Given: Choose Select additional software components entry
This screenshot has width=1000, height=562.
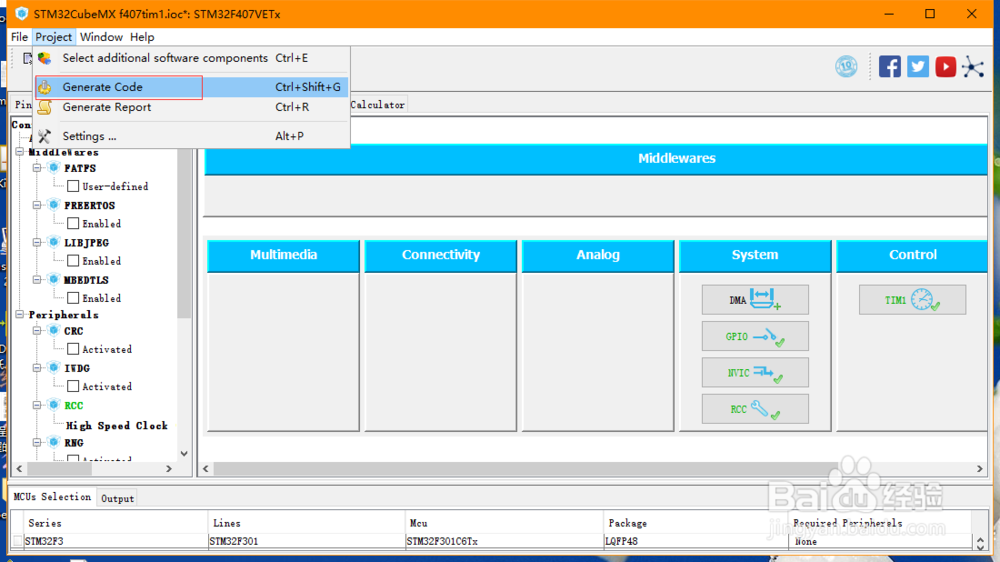Looking at the screenshot, I should [x=191, y=58].
